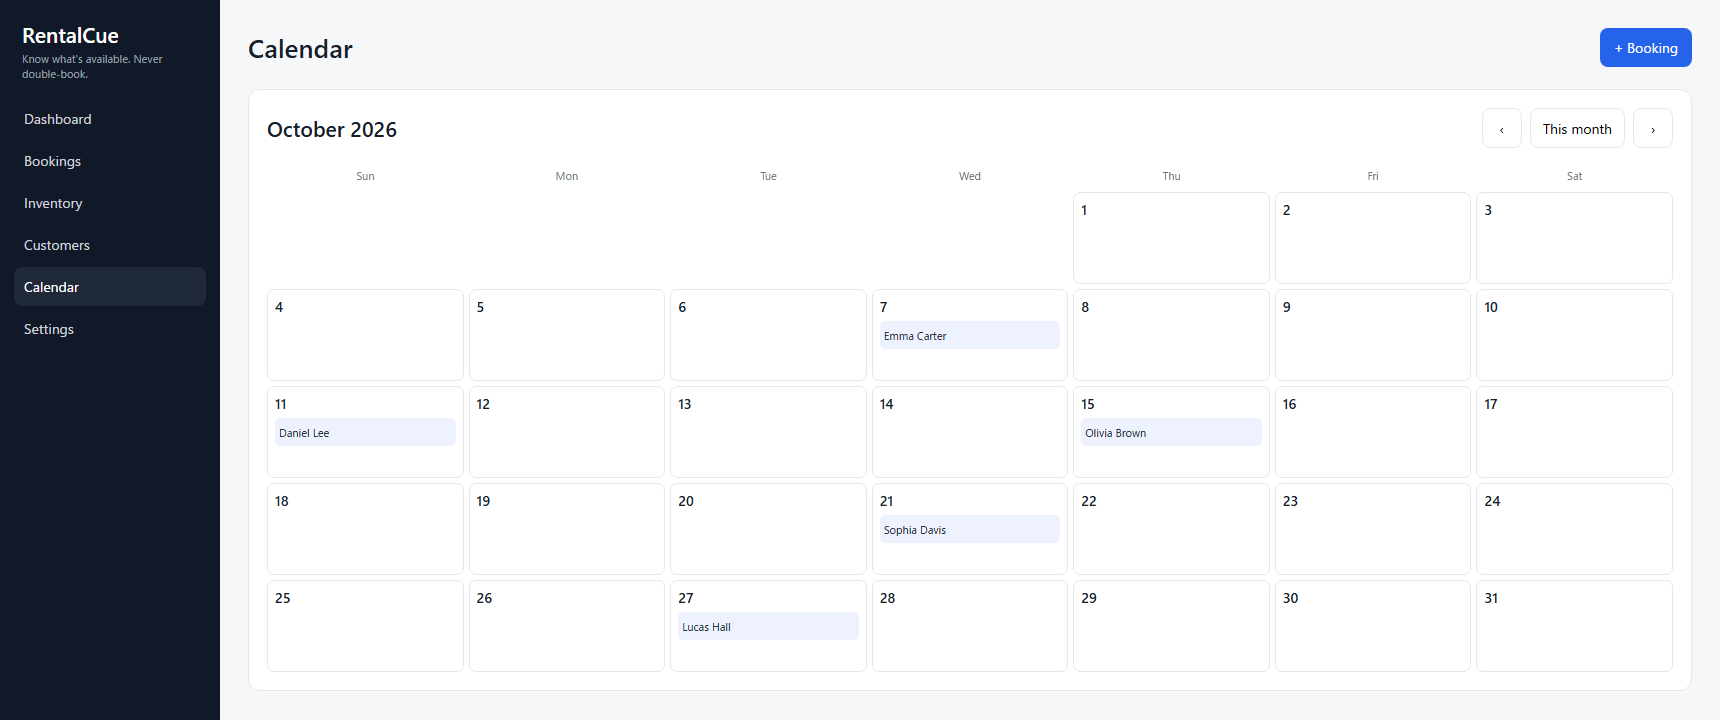The width and height of the screenshot is (1720, 720).
Task: Select the October 3 day cell
Action: (1574, 238)
